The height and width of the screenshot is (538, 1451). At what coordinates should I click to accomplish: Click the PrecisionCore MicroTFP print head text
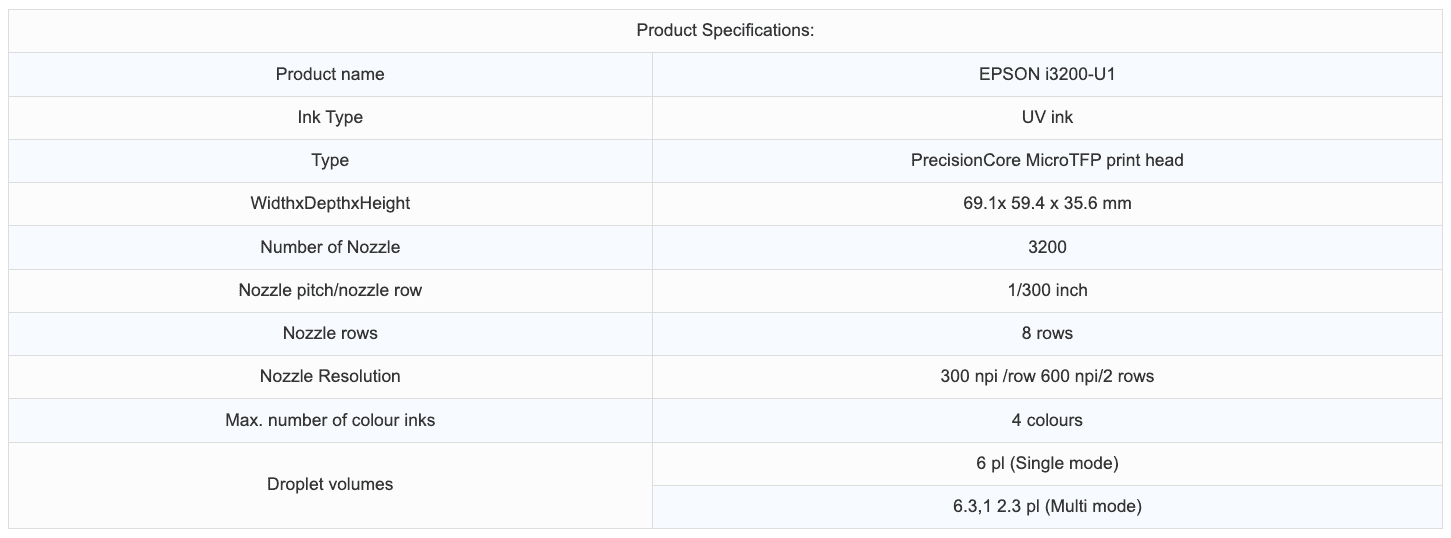[1047, 160]
